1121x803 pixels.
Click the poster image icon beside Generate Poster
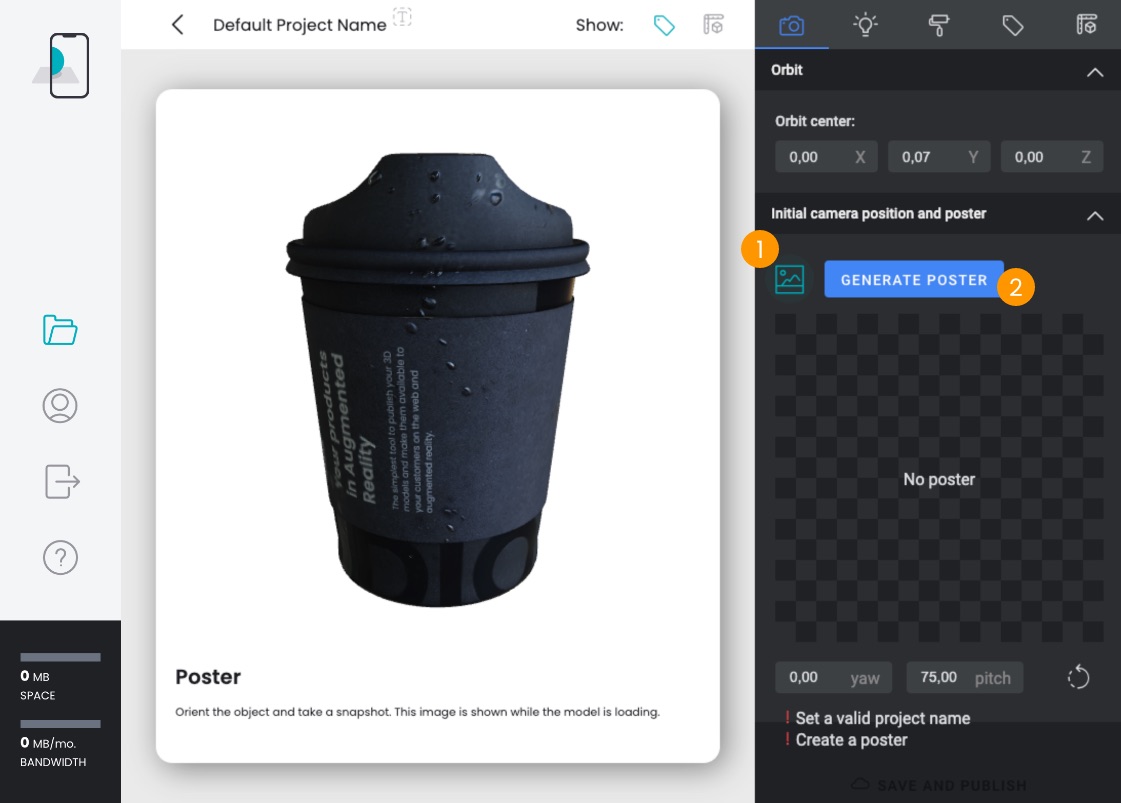(x=790, y=280)
